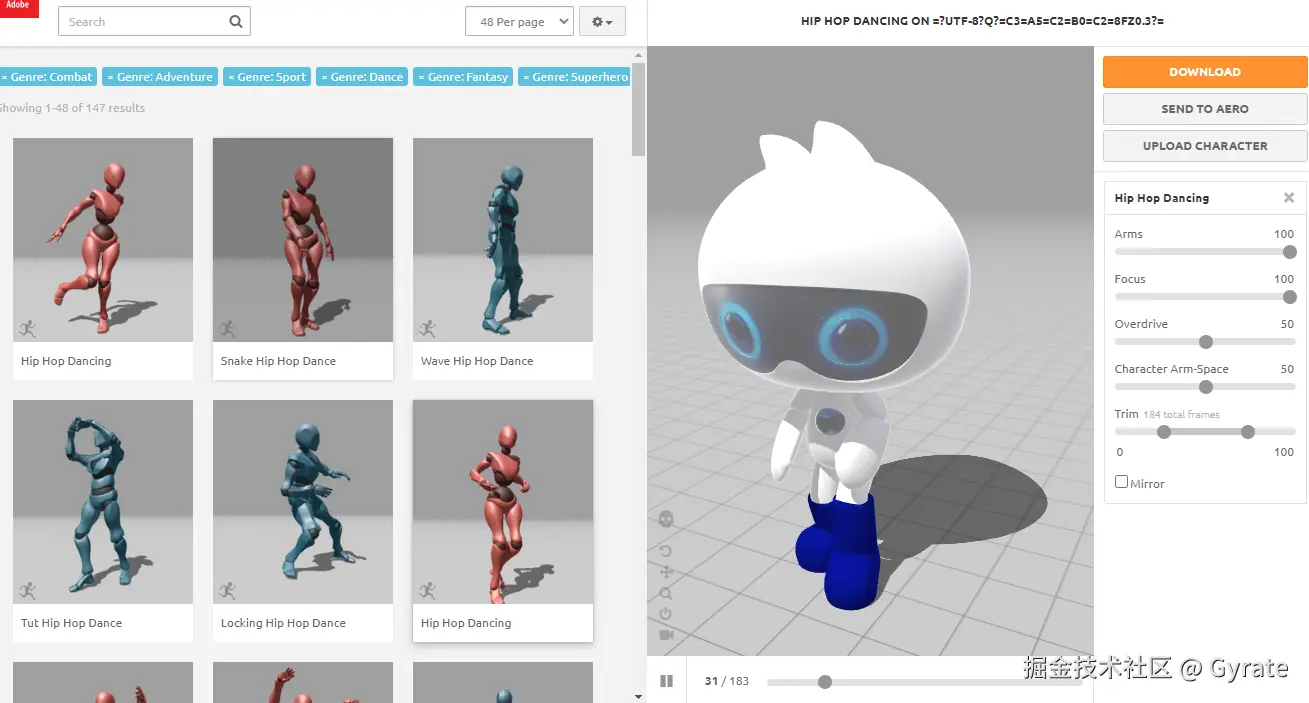Click the Trim slider start handle

(1163, 432)
